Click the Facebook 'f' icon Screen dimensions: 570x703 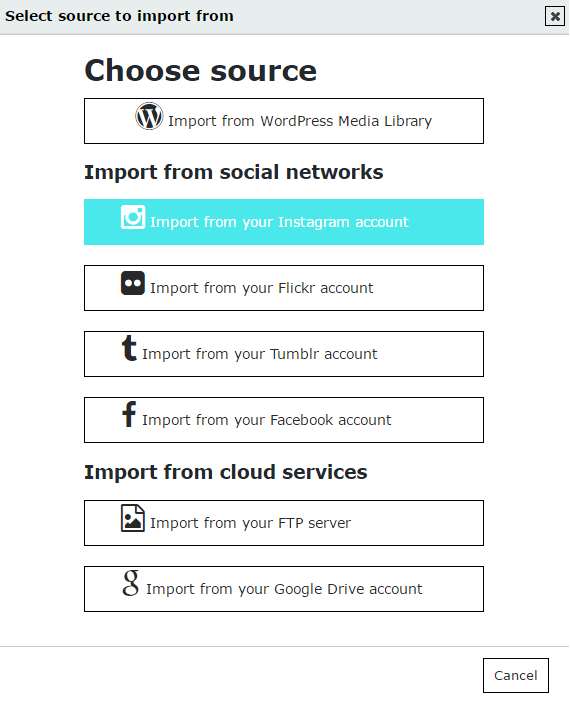129,414
